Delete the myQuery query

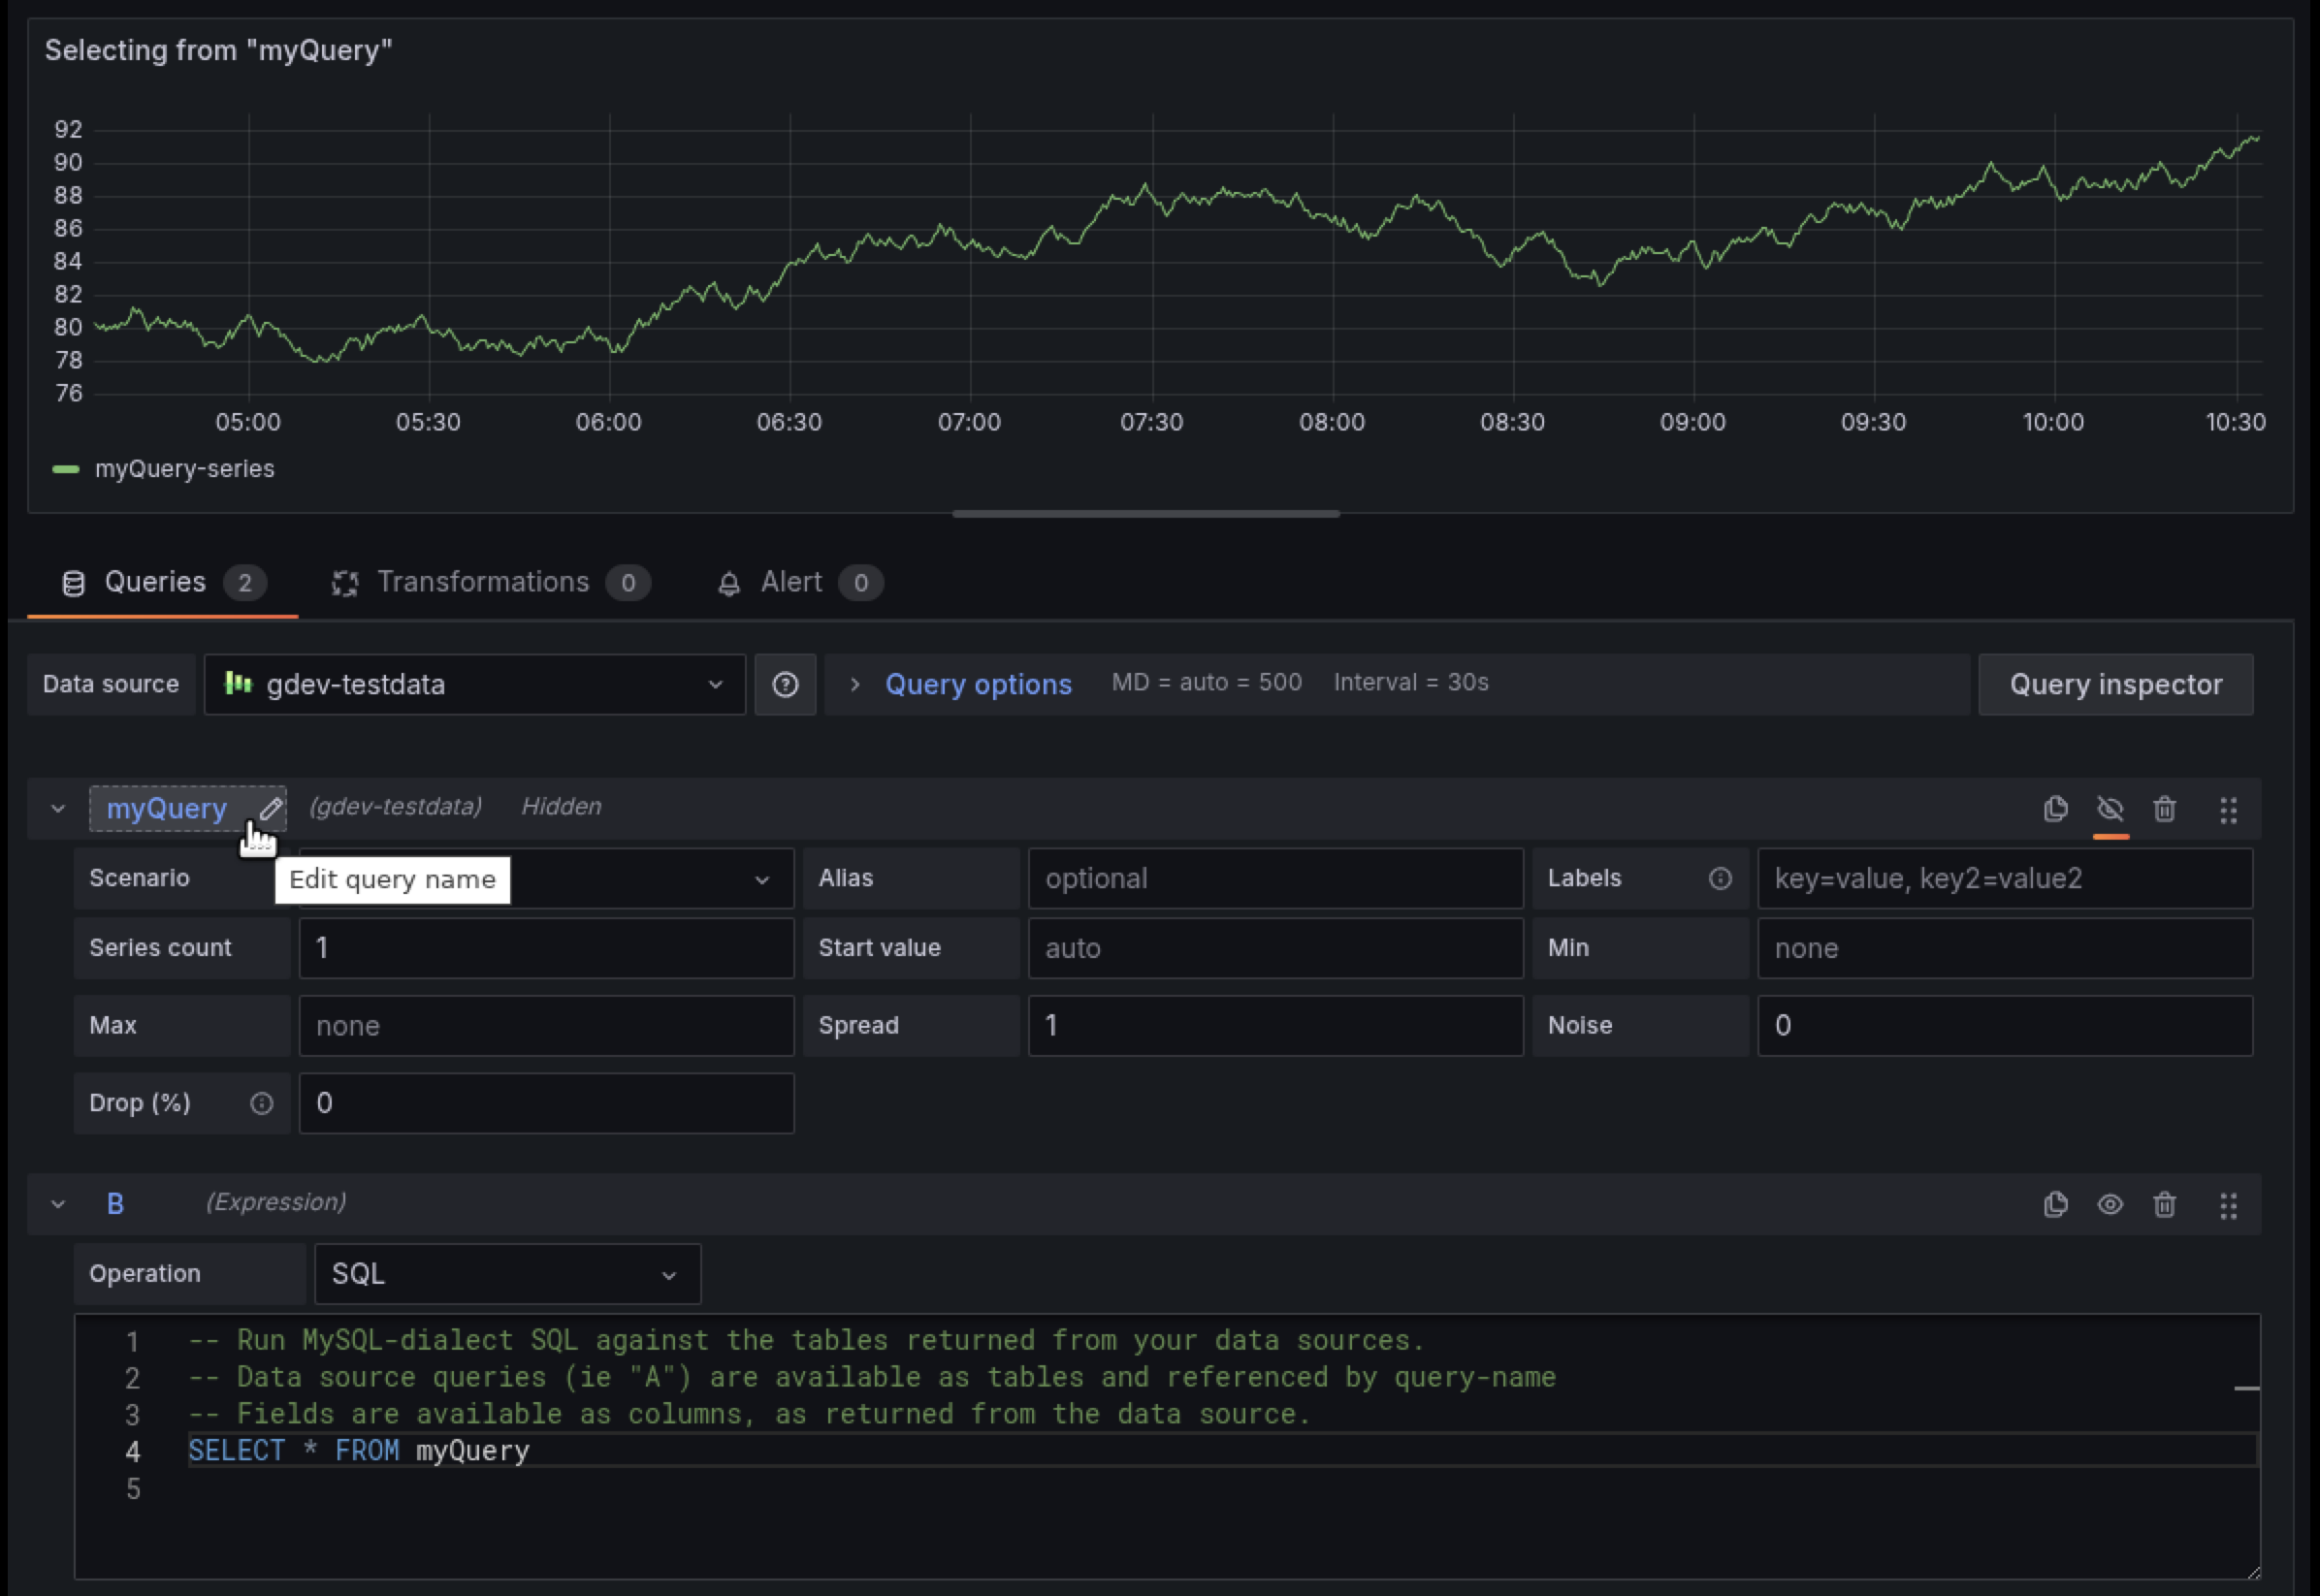2165,808
